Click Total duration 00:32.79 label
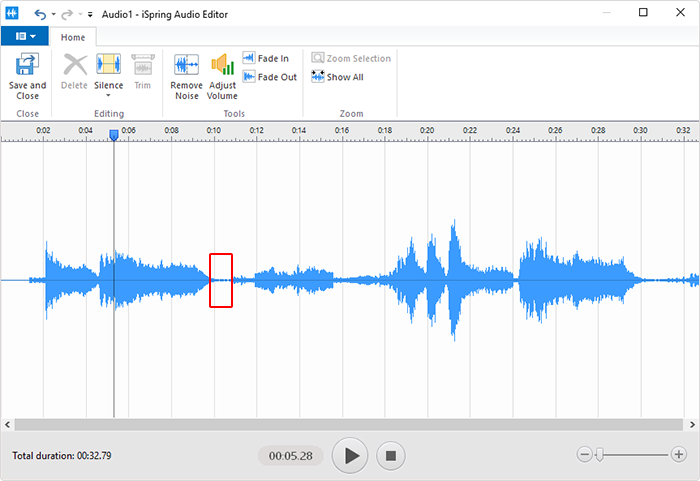This screenshot has width=700, height=481. point(62,456)
